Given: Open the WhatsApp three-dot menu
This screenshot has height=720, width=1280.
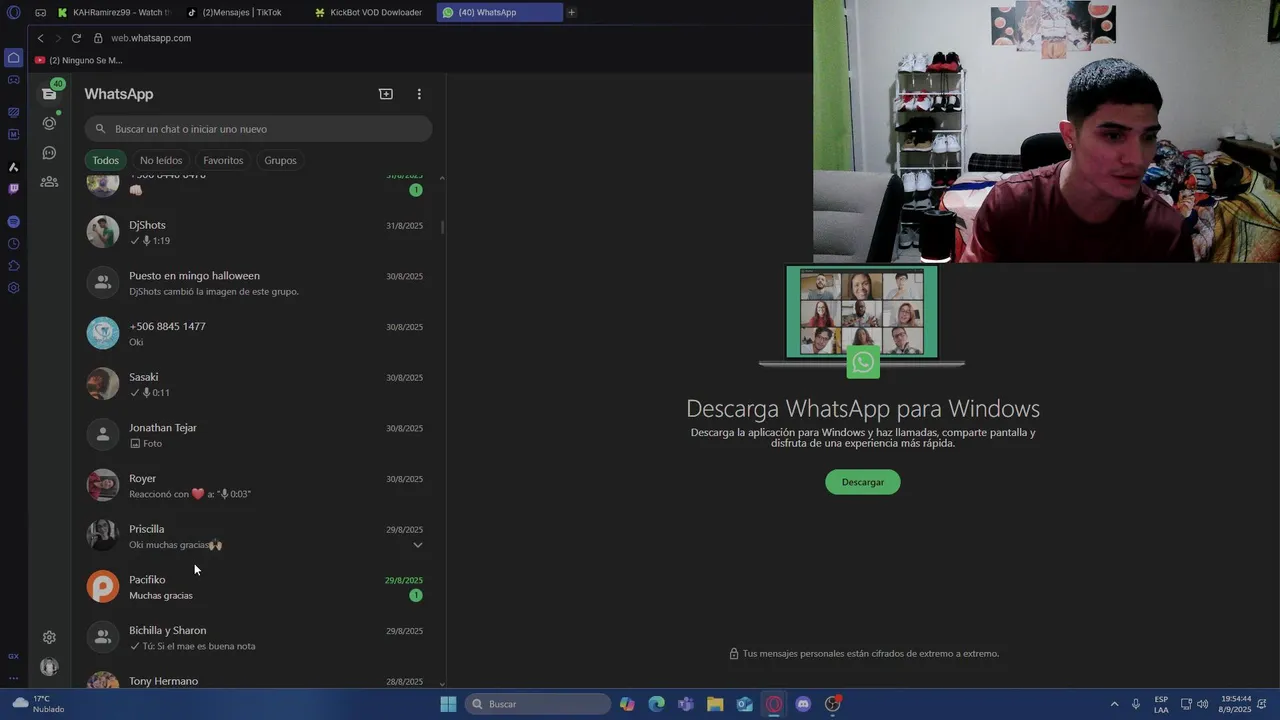Looking at the screenshot, I should [419, 94].
